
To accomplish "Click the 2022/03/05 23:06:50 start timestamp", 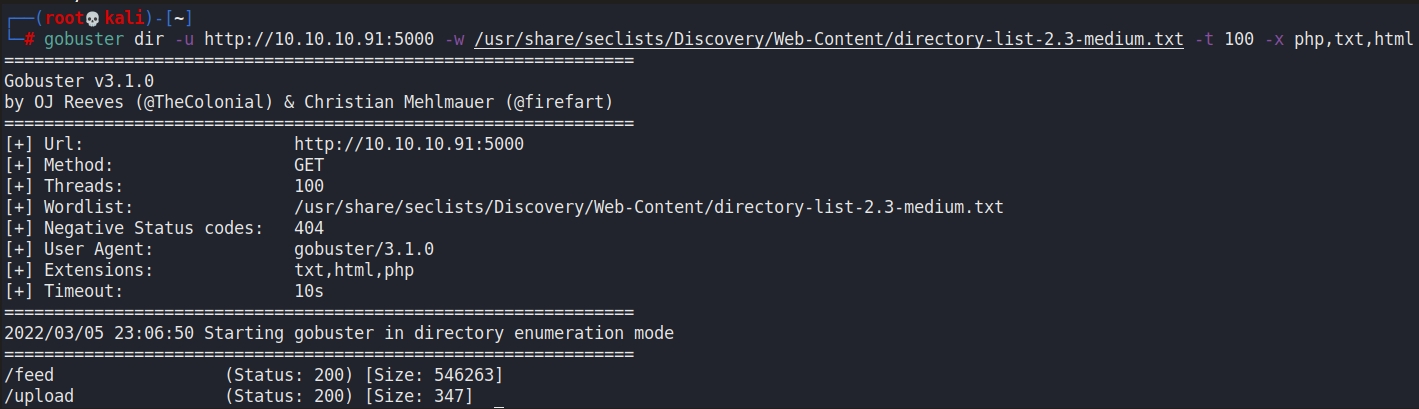I will 99,333.
